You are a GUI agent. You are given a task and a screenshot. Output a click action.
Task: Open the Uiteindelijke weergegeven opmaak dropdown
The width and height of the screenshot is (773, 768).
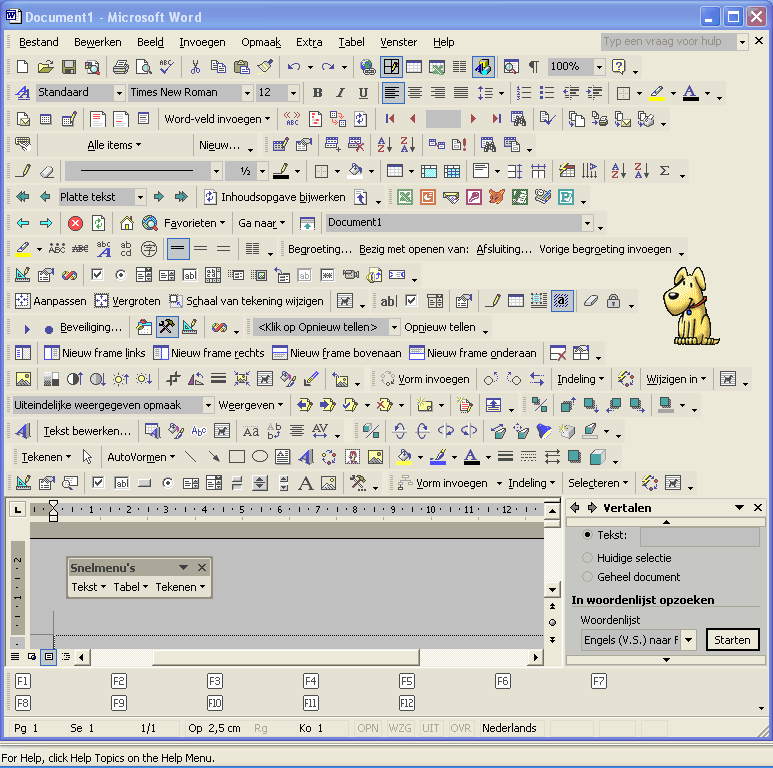click(x=209, y=405)
